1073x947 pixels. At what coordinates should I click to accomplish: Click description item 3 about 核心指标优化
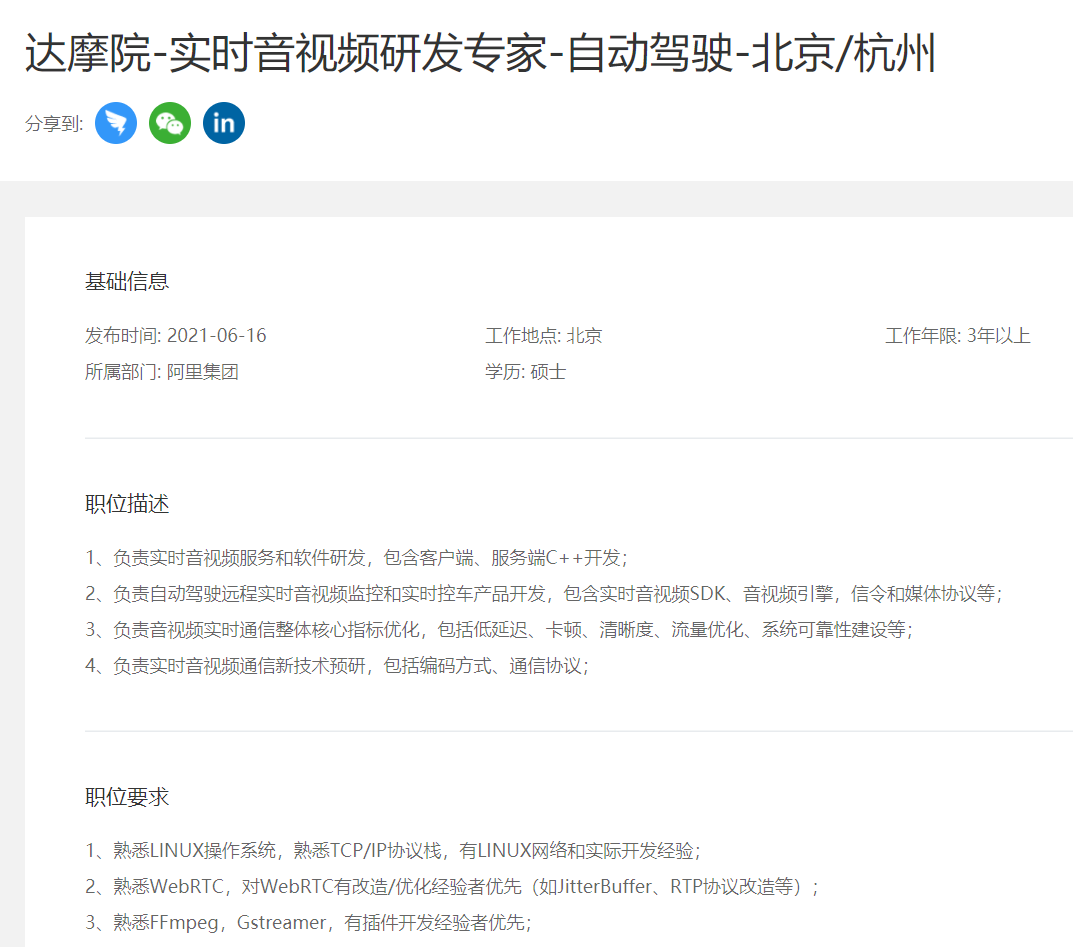498,629
